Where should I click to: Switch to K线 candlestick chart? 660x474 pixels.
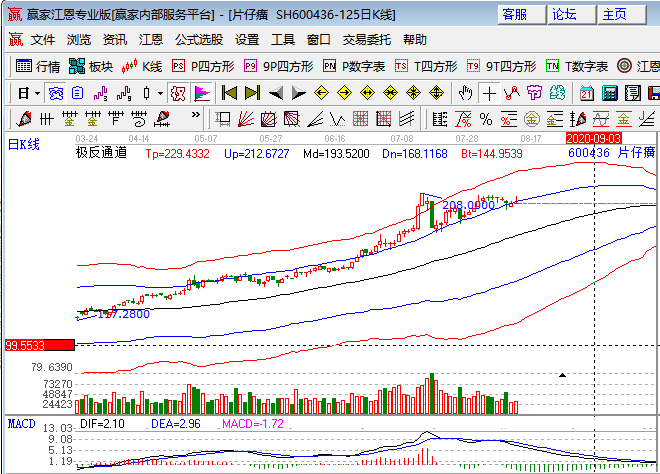[142, 67]
